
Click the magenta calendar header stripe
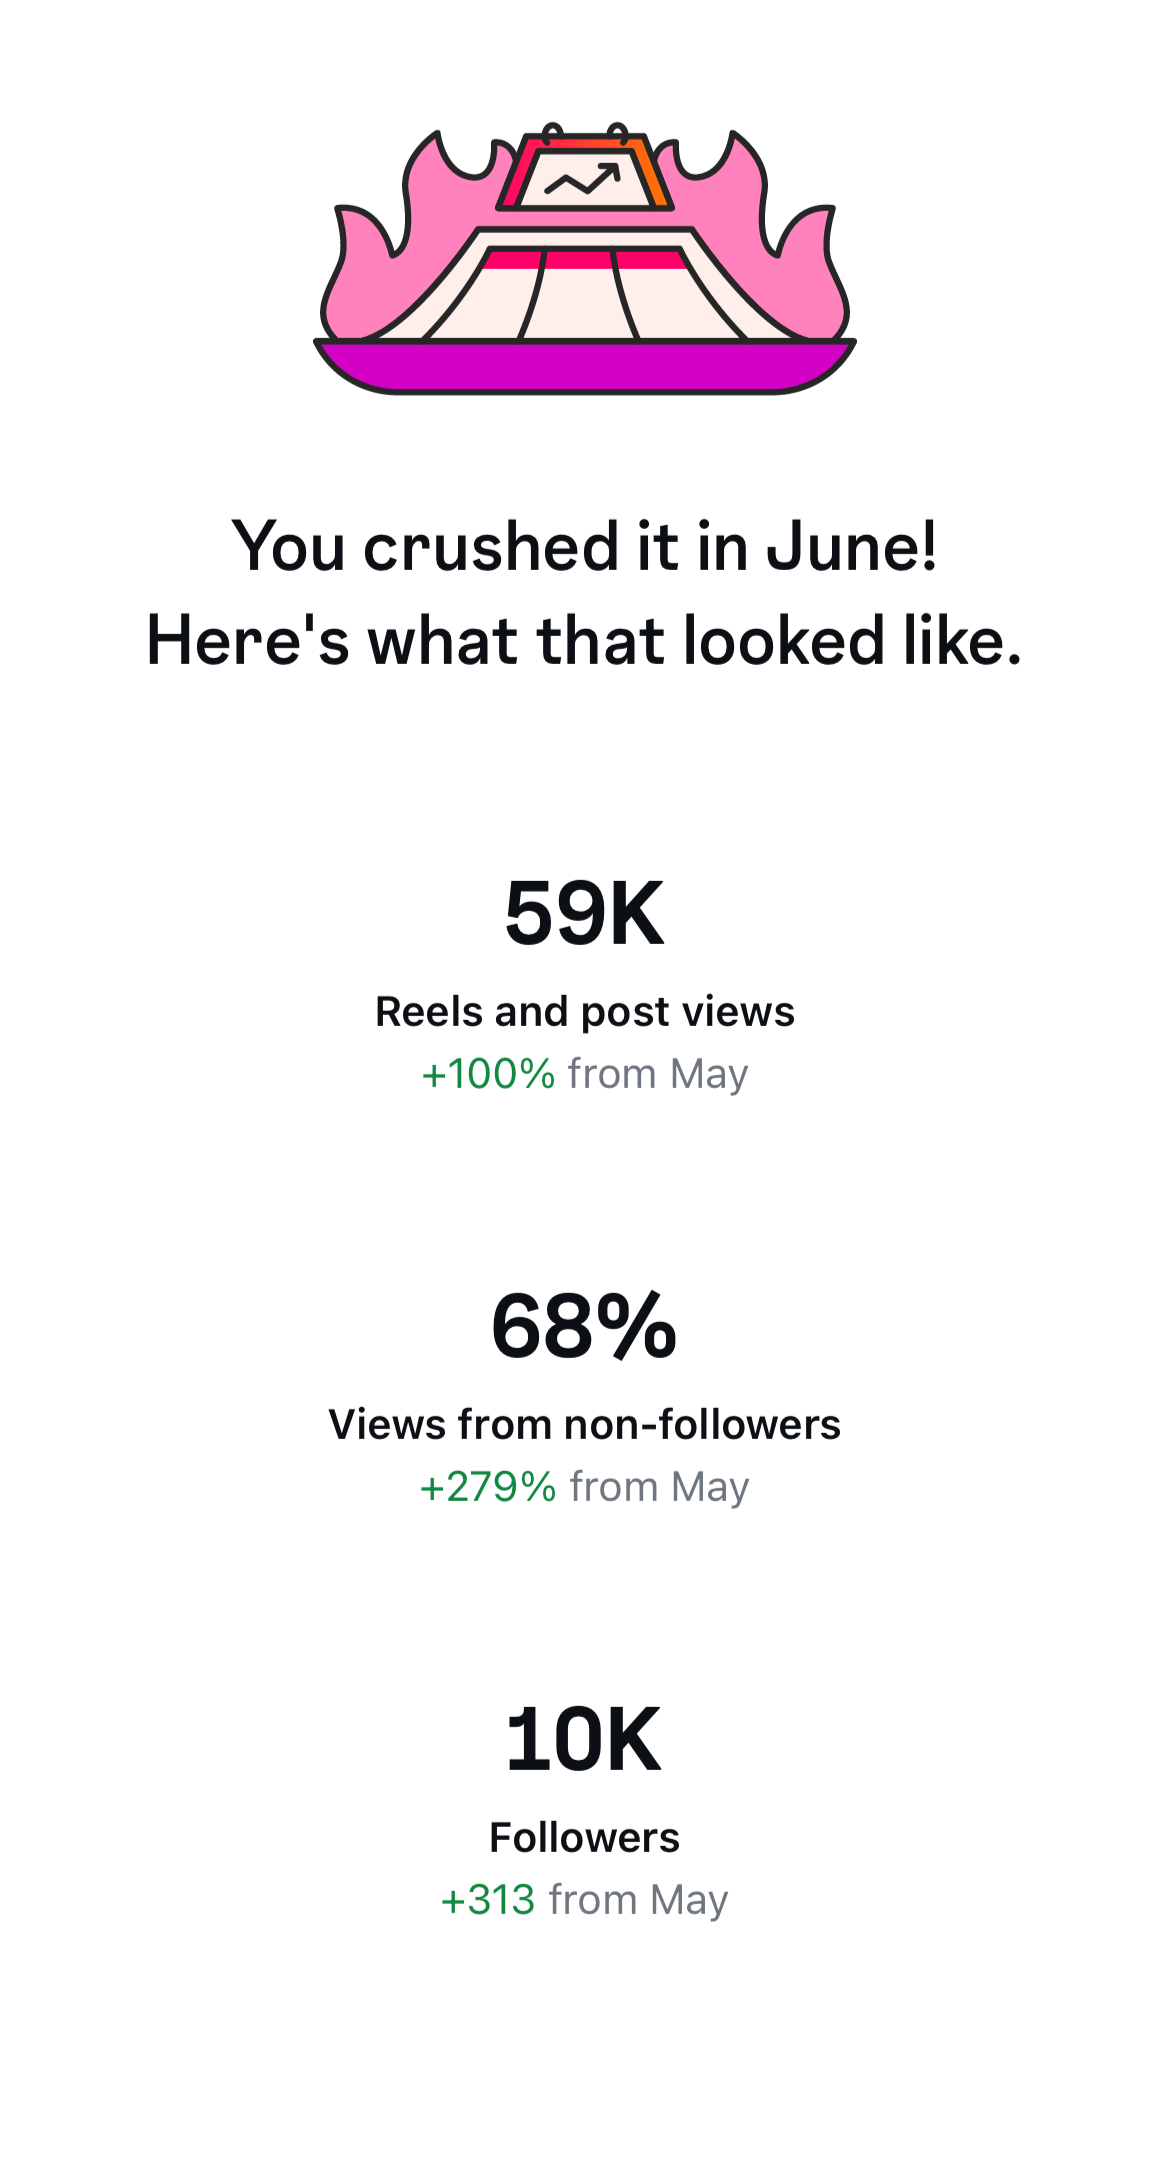click(x=585, y=259)
